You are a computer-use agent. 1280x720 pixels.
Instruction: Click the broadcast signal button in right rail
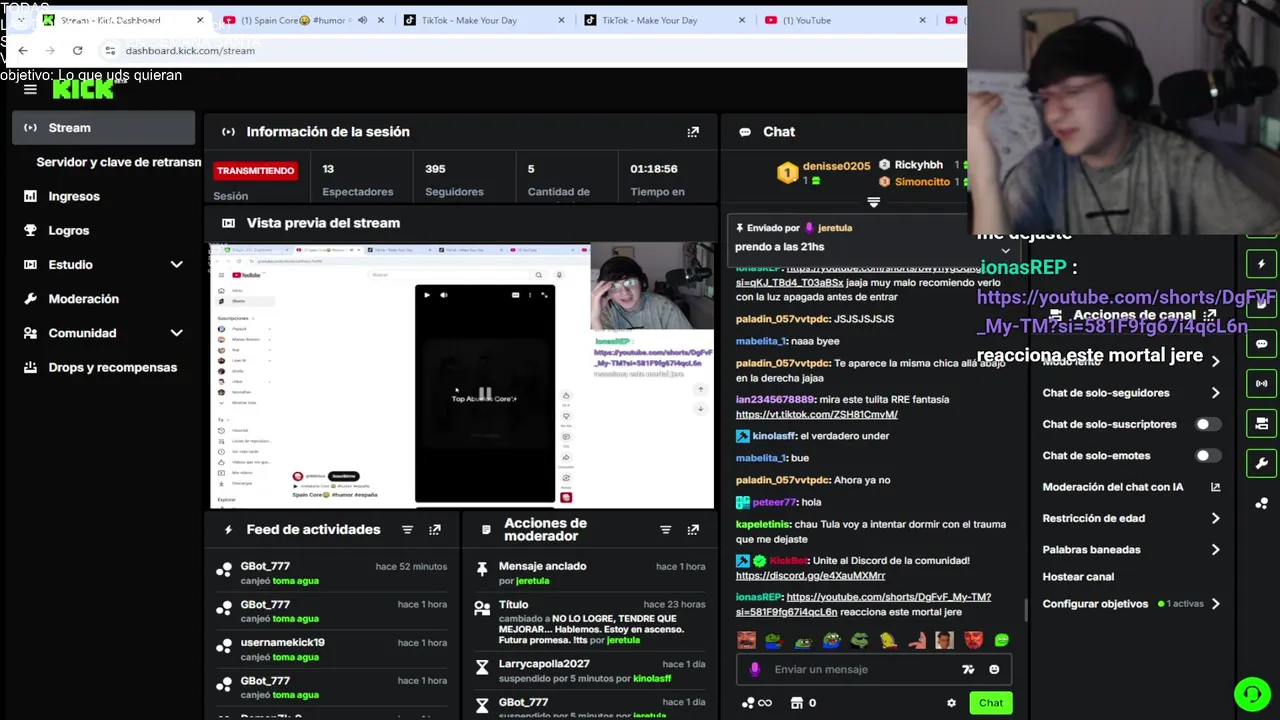(x=1261, y=383)
